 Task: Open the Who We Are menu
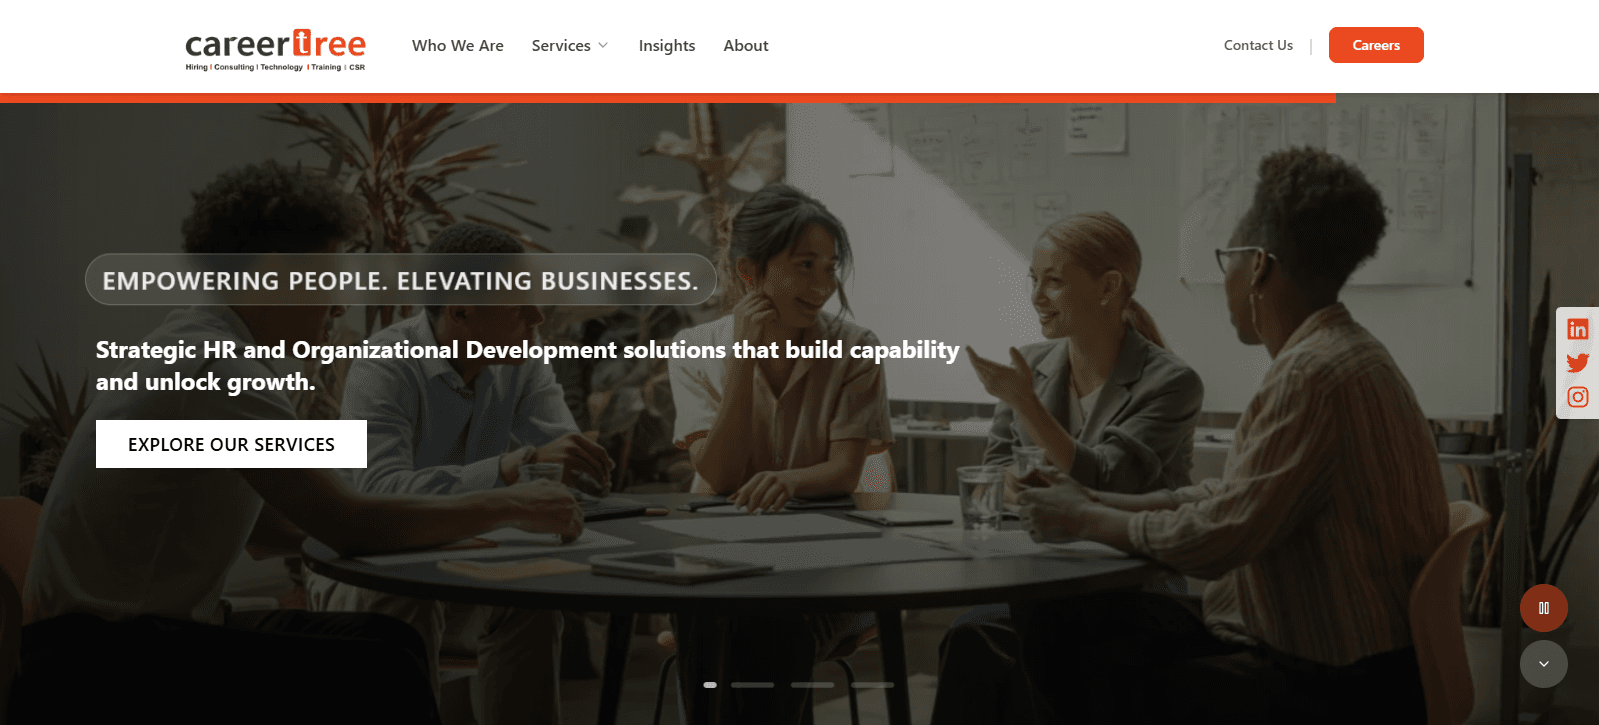(x=458, y=46)
